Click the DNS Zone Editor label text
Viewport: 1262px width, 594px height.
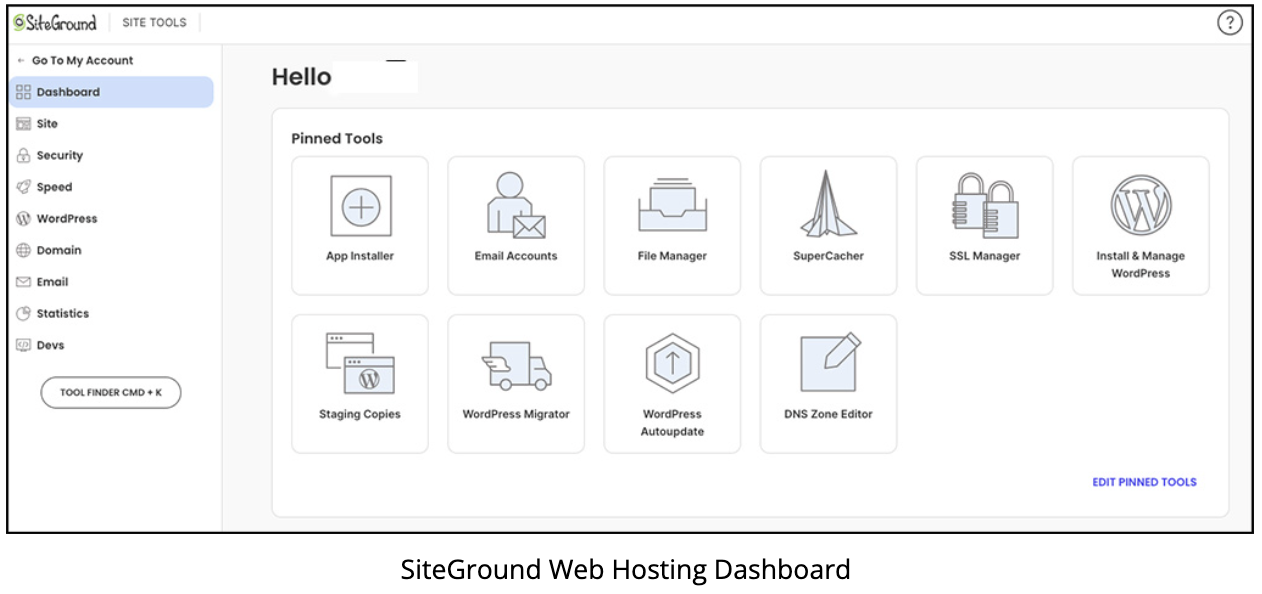(828, 414)
